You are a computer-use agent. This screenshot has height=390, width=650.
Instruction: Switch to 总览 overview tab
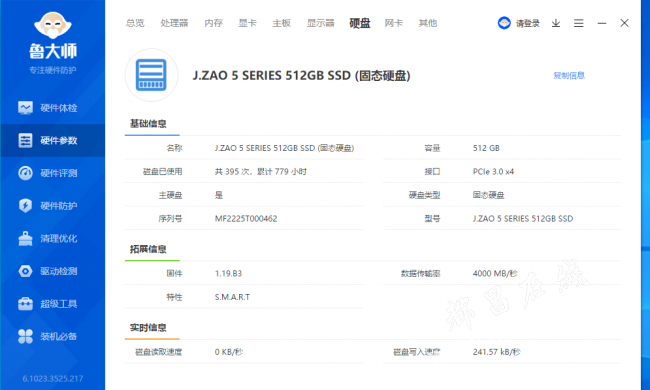pyautogui.click(x=135, y=23)
